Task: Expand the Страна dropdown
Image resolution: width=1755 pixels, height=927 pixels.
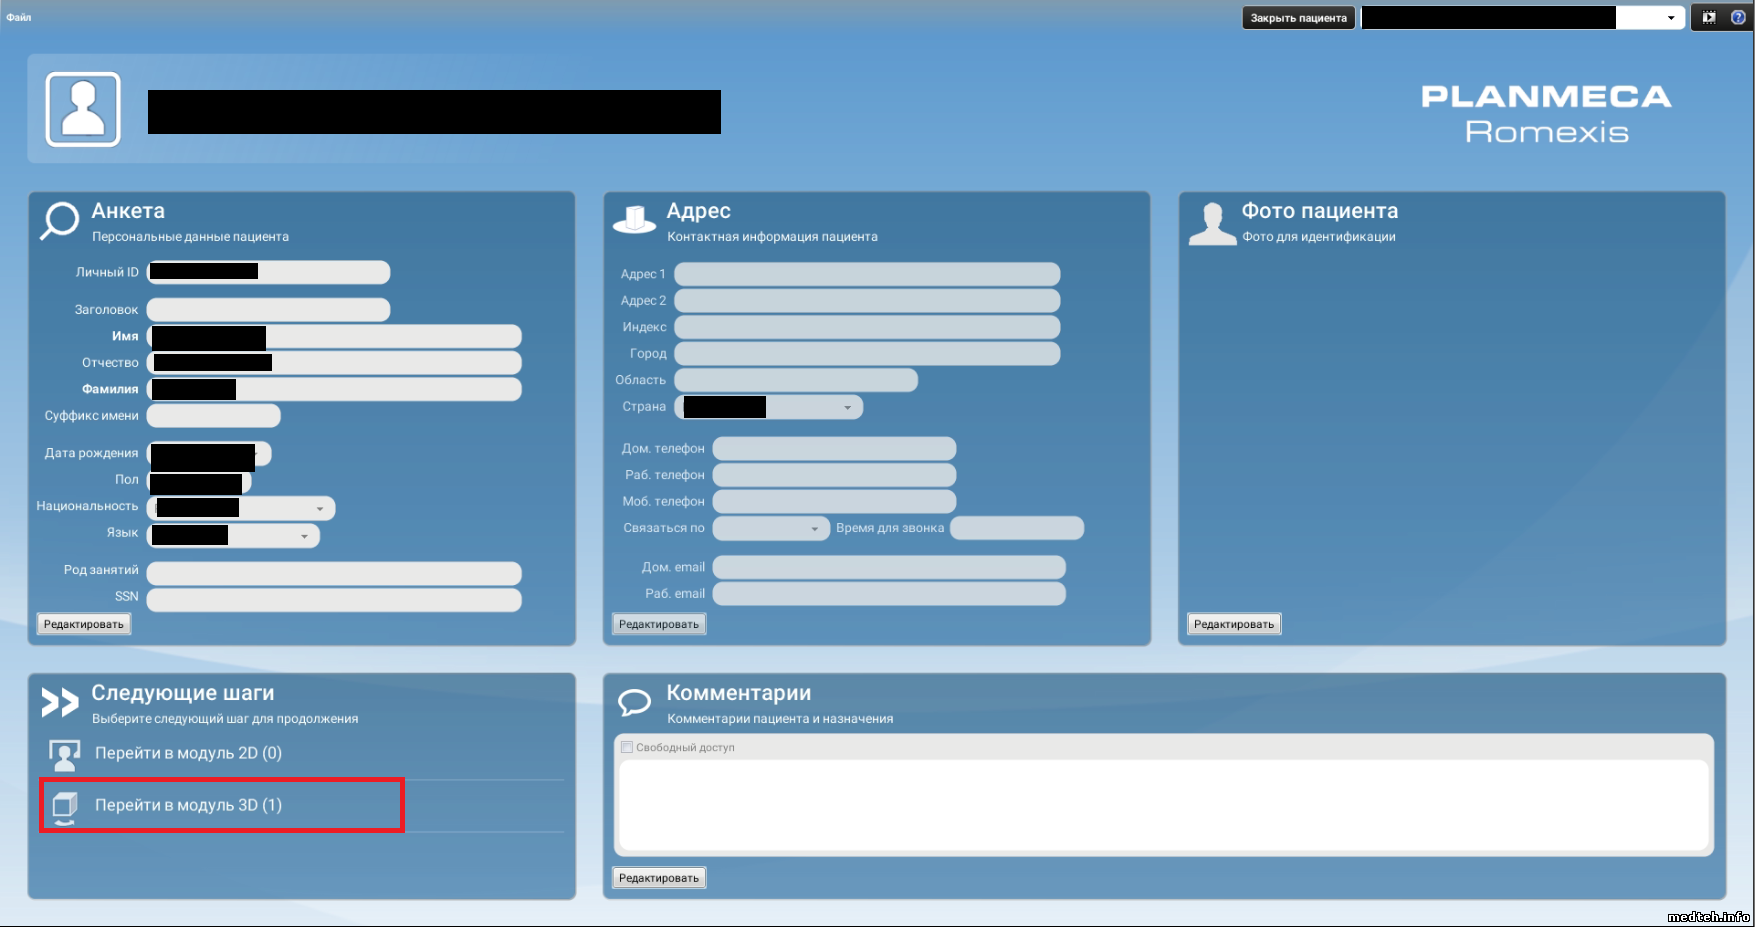Action: coord(847,407)
